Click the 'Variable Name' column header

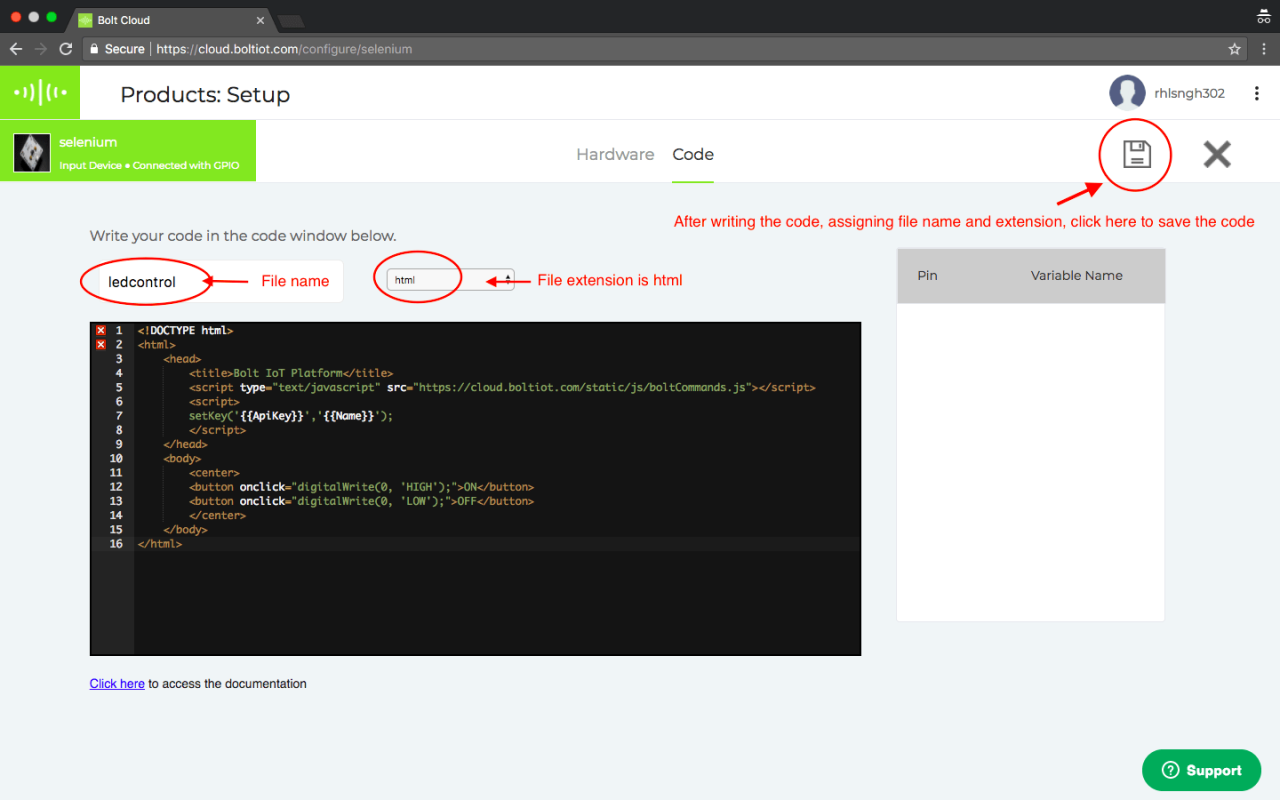pyautogui.click(x=1076, y=275)
